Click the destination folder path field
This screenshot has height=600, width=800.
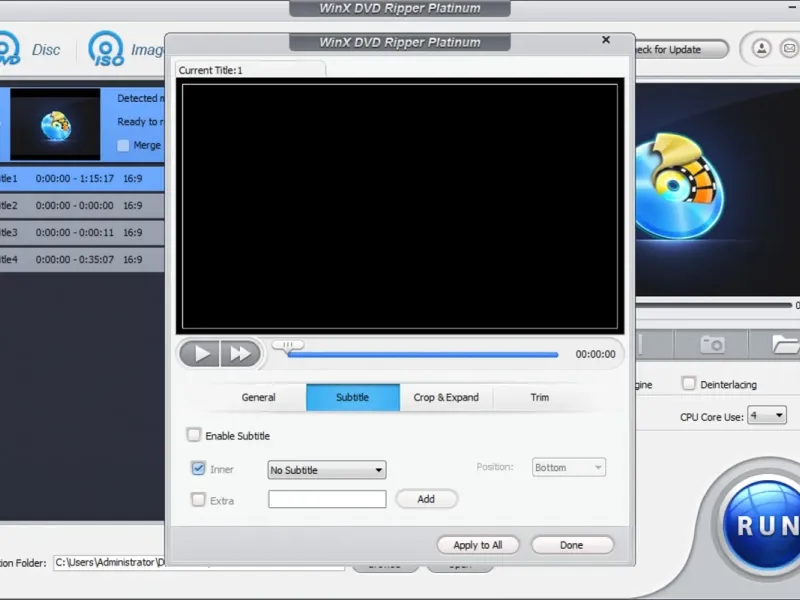tap(110, 562)
